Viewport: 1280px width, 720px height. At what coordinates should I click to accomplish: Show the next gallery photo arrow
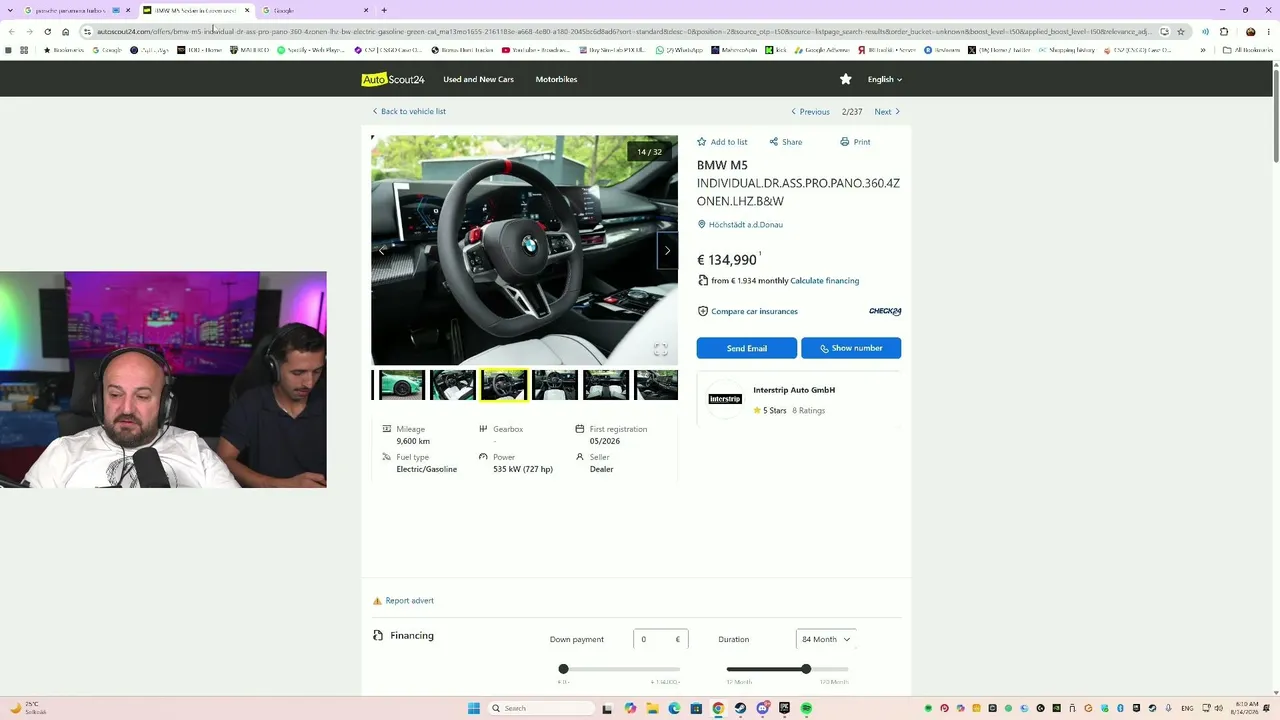[667, 250]
